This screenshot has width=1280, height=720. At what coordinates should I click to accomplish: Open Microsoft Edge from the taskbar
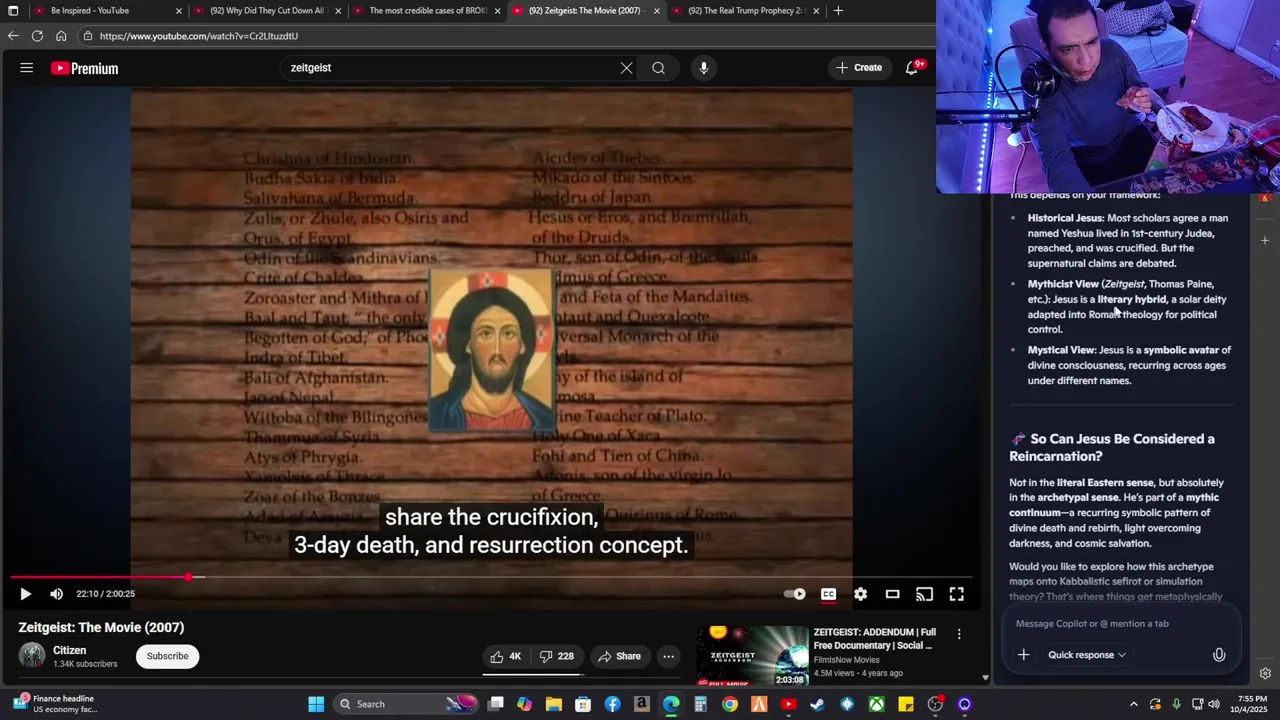[x=671, y=704]
